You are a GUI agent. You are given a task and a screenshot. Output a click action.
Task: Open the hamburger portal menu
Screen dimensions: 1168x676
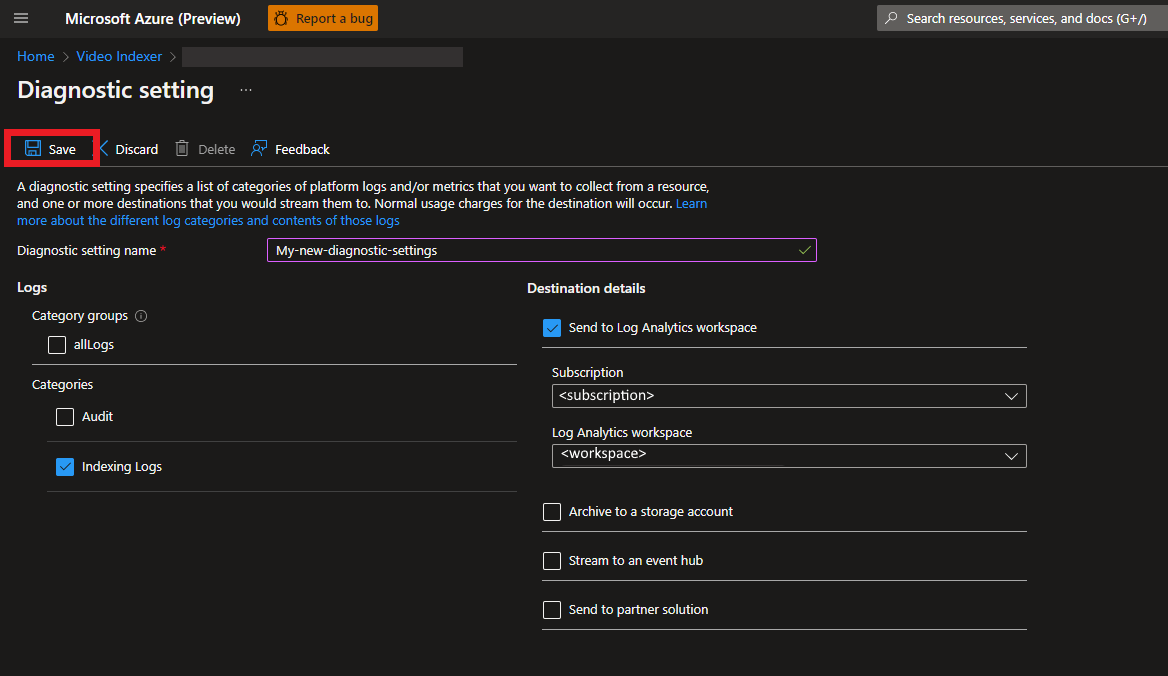point(21,18)
